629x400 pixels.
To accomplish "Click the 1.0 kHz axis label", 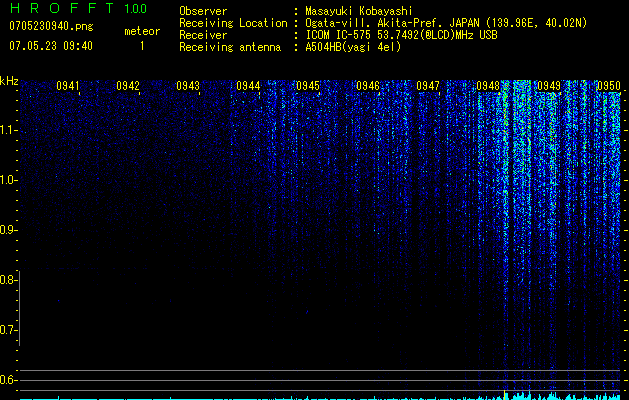I will click(8, 180).
